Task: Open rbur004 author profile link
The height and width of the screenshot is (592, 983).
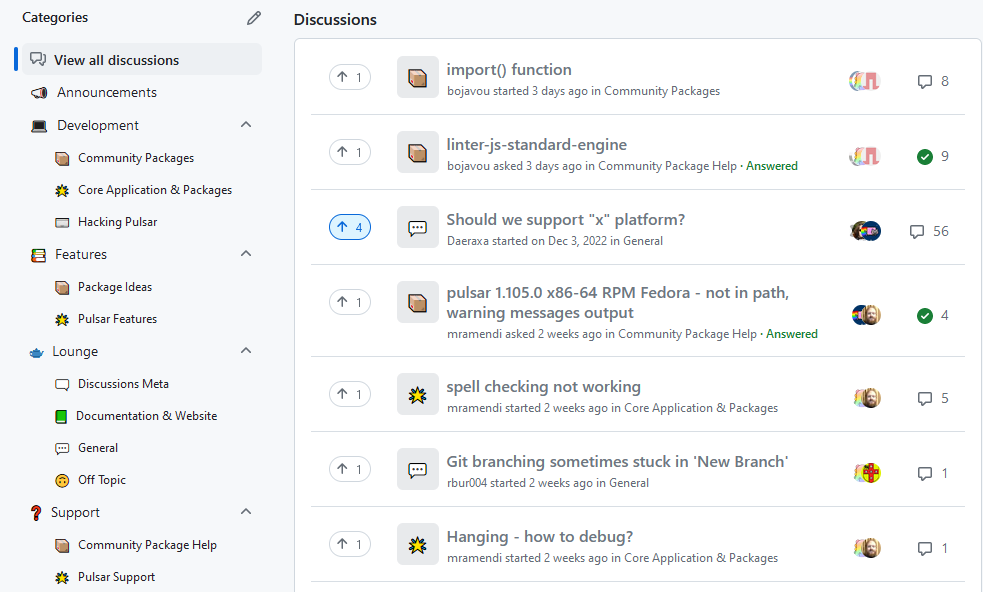Action: click(x=467, y=483)
